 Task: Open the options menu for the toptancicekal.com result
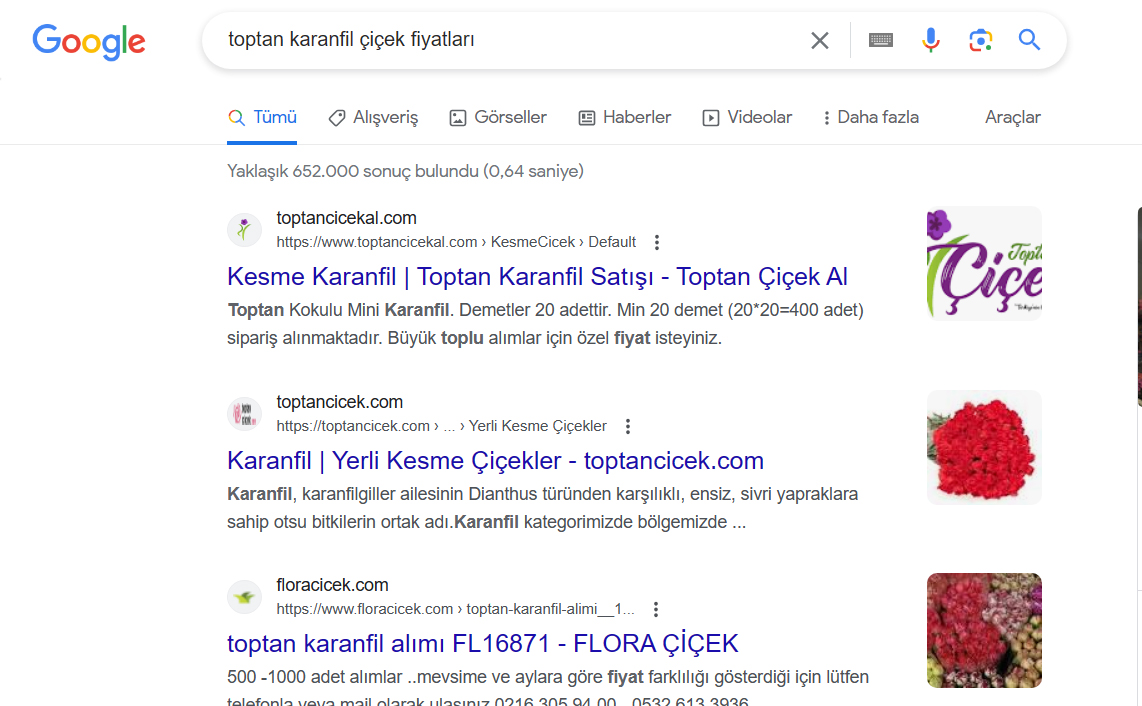(x=657, y=243)
